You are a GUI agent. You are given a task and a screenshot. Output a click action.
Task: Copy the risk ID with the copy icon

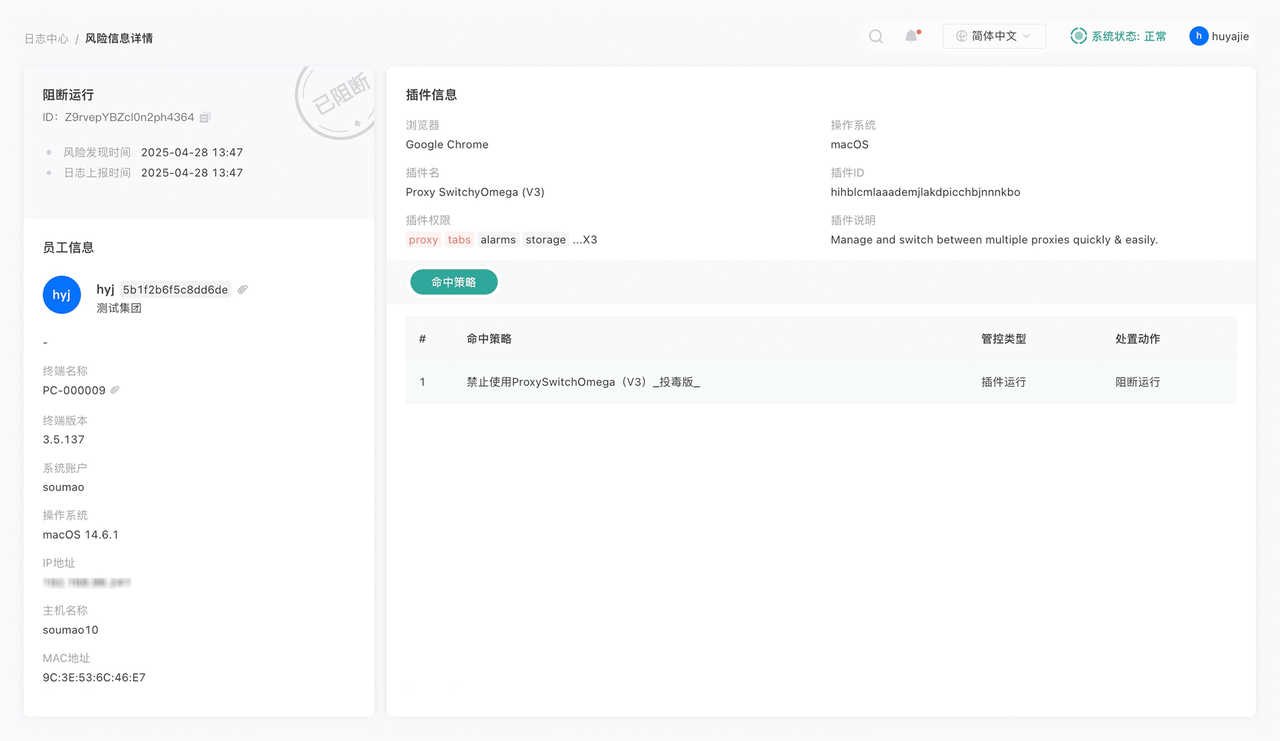click(205, 118)
